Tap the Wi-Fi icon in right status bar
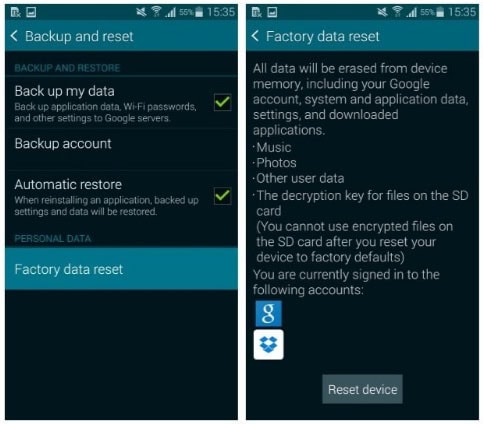The width and height of the screenshot is (483, 424). pyautogui.click(x=397, y=12)
